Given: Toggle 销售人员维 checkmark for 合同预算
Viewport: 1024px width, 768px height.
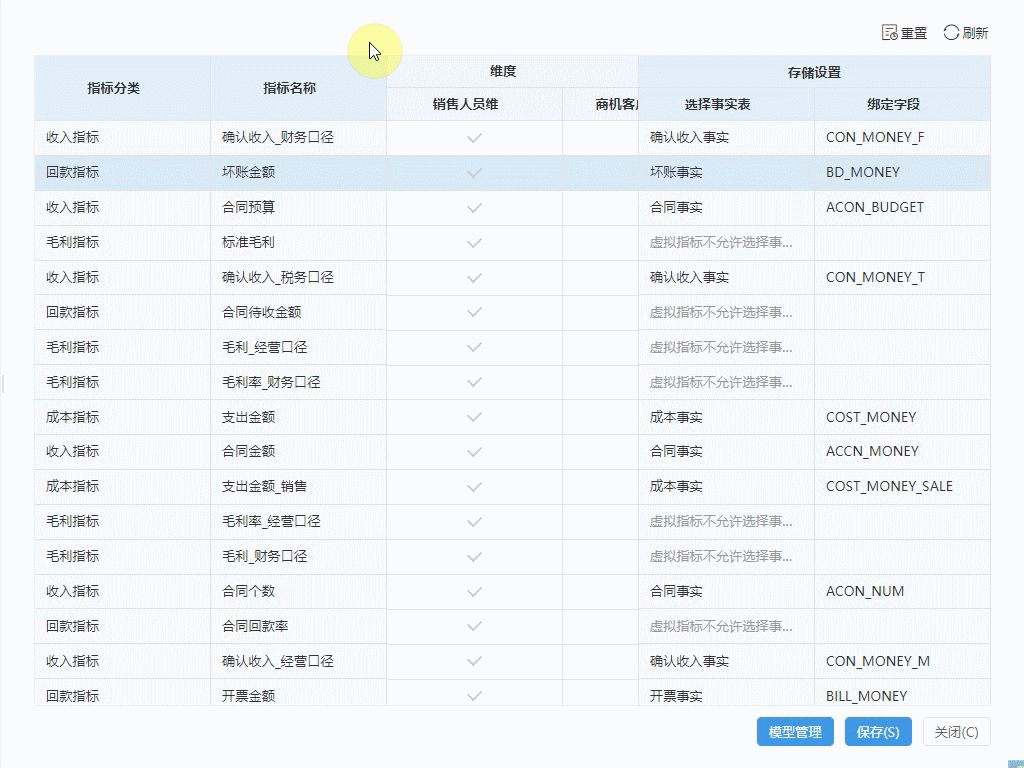Looking at the screenshot, I should pos(475,208).
